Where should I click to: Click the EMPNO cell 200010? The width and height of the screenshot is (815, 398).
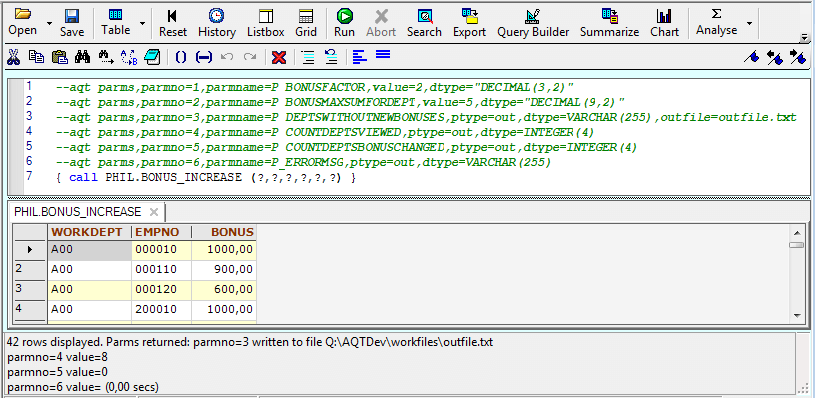[162, 310]
